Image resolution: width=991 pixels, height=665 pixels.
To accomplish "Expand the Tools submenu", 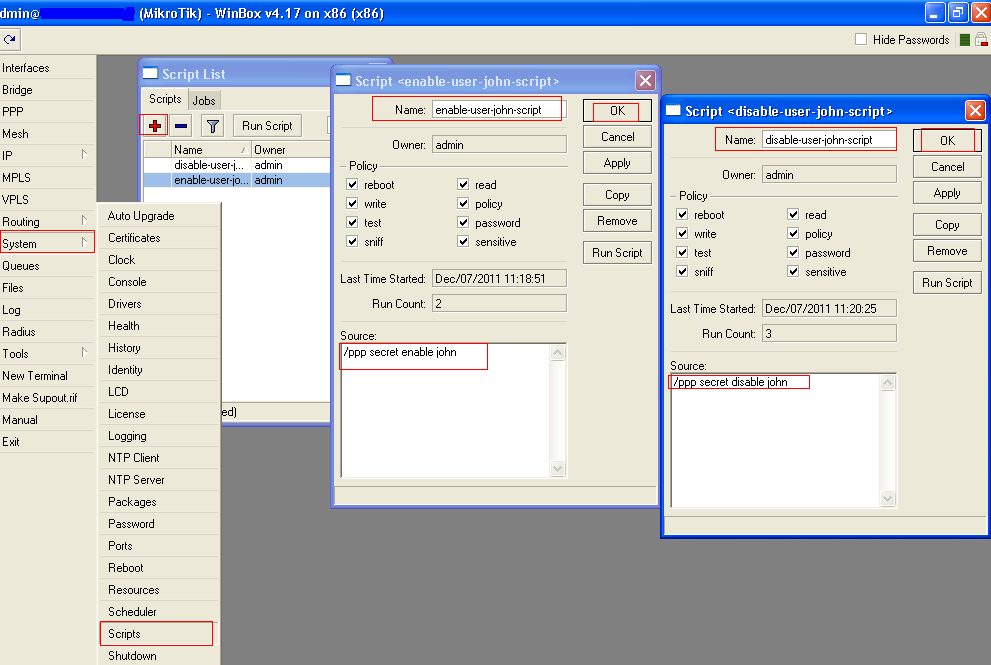I will 84,353.
